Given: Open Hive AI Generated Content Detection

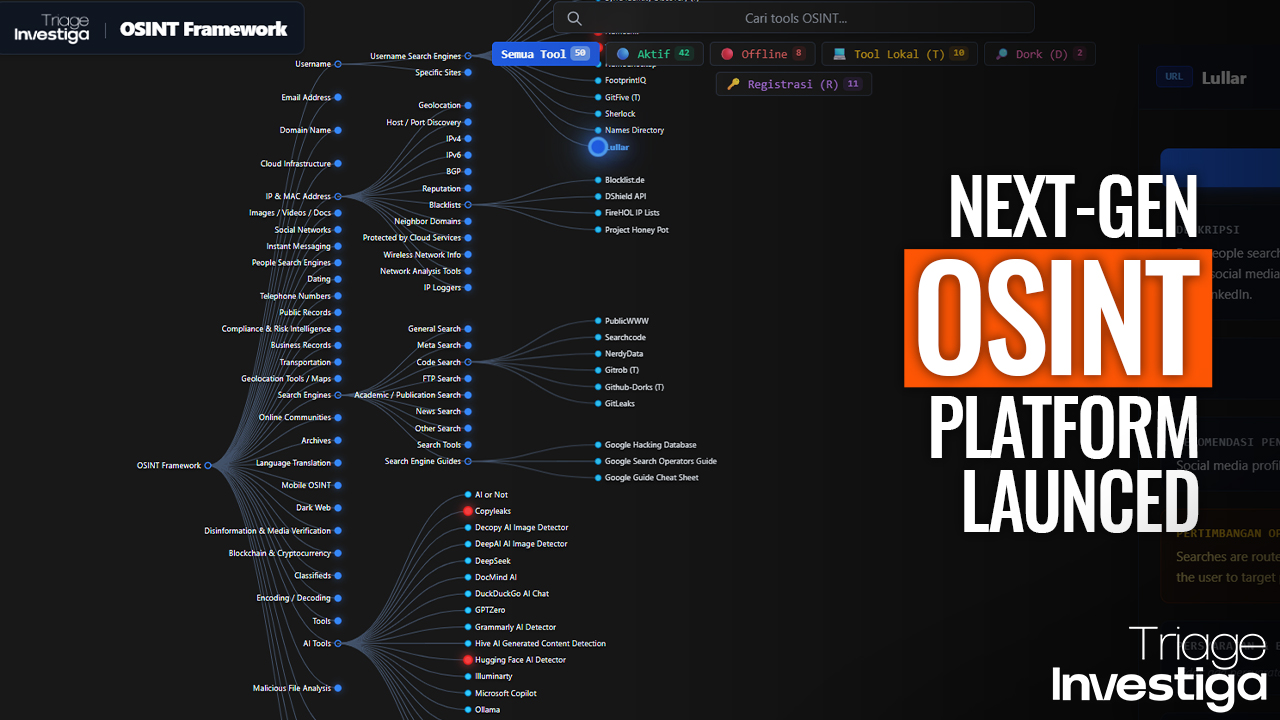Looking at the screenshot, I should (x=540, y=644).
